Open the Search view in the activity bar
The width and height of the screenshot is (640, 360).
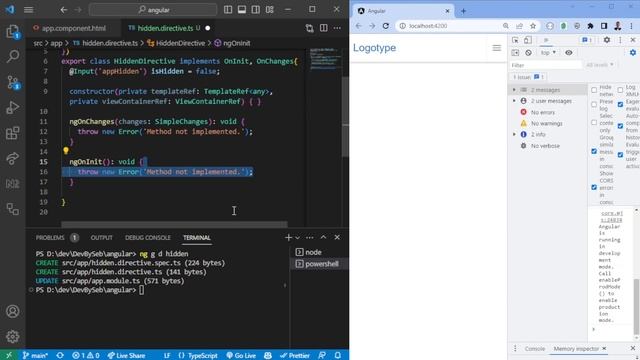point(13,56)
